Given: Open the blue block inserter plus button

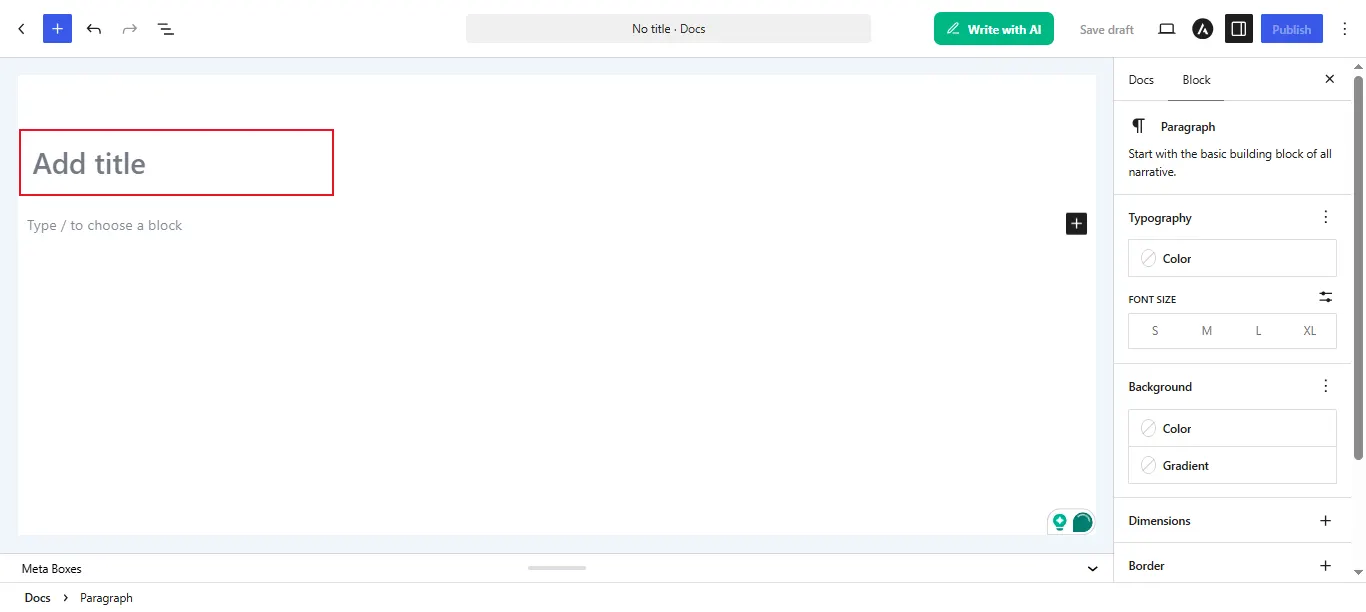Looking at the screenshot, I should [x=57, y=29].
